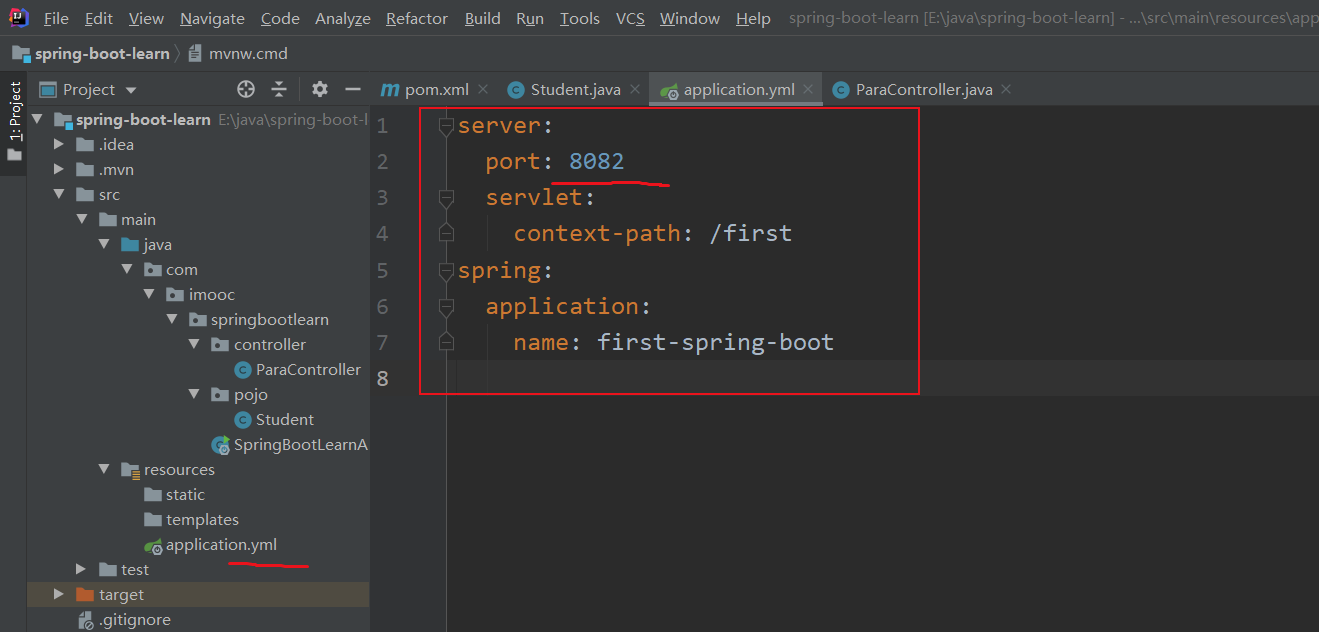Viewport: 1319px width, 632px height.
Task: Expand the .idea folder
Action: pyautogui.click(x=60, y=144)
